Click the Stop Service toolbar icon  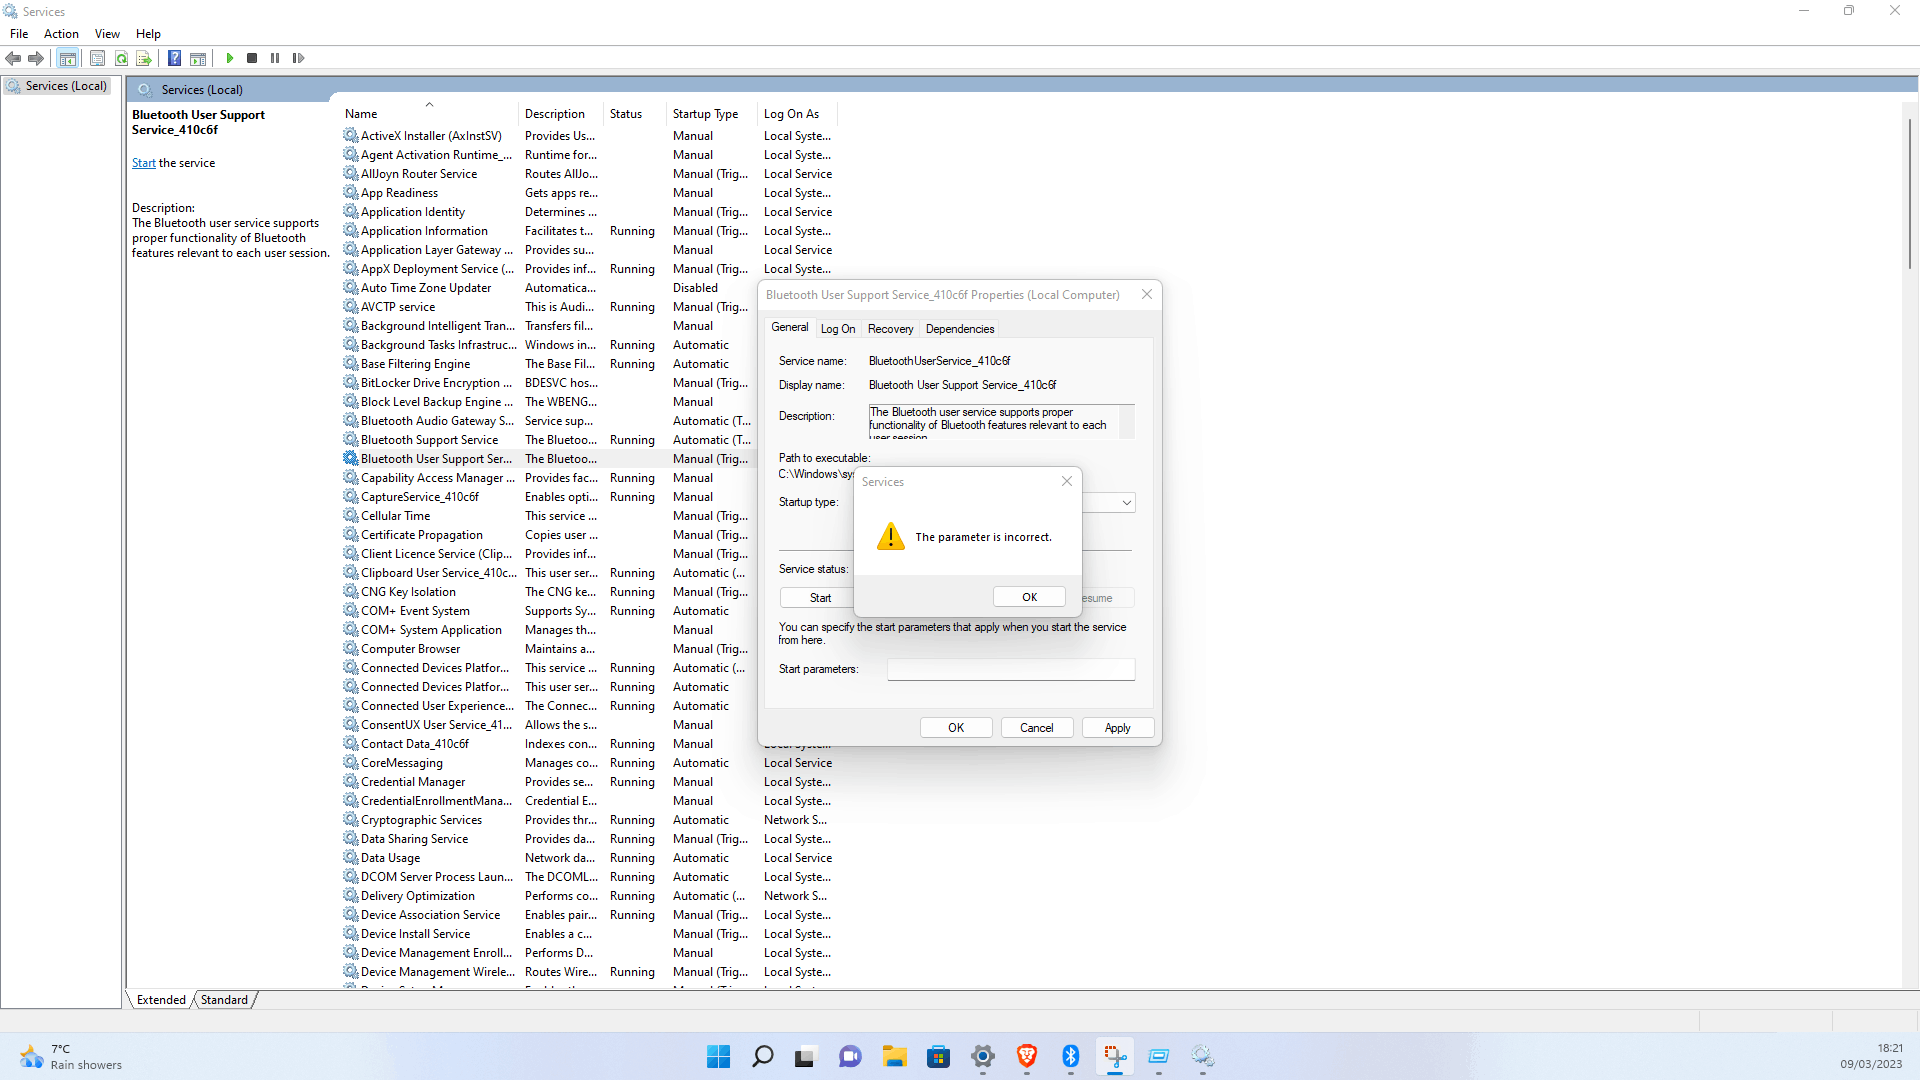(252, 58)
